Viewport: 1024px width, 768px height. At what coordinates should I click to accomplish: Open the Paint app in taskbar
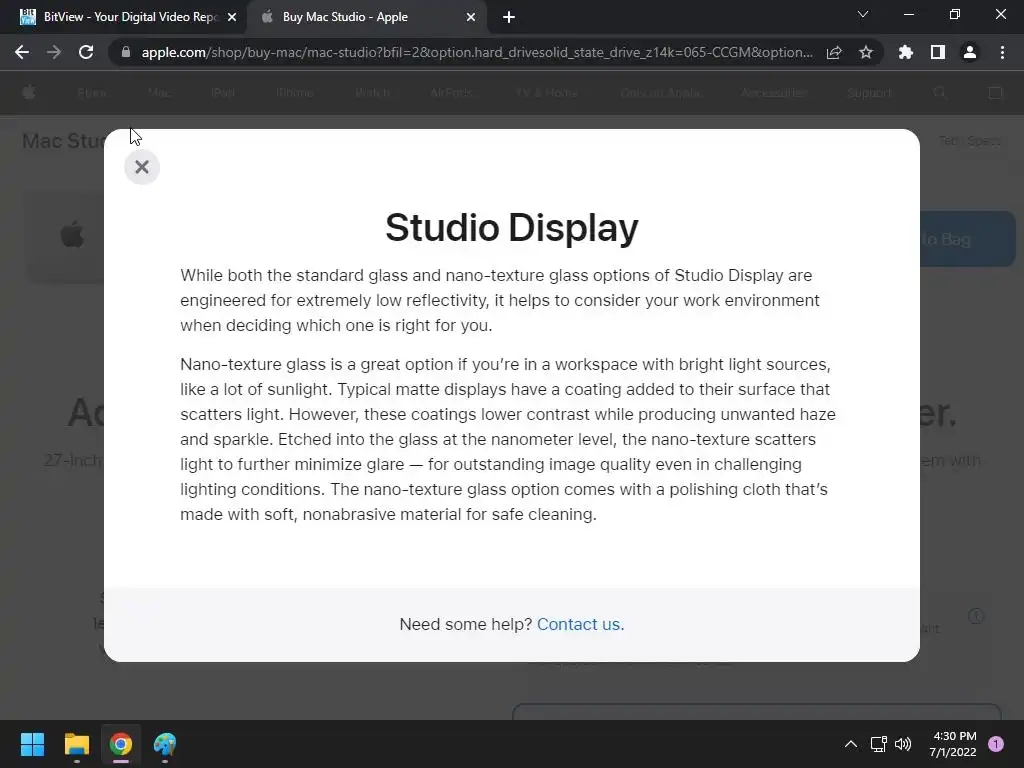tap(165, 744)
